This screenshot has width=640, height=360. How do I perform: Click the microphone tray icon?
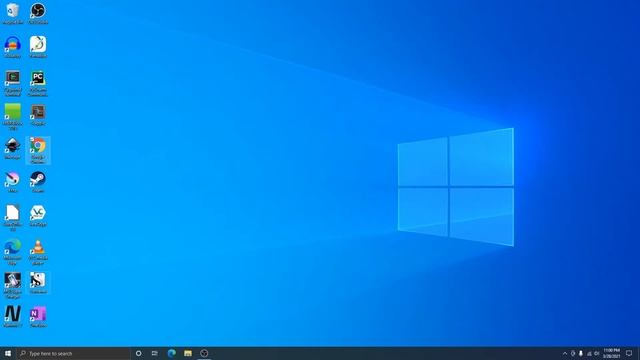(581, 353)
